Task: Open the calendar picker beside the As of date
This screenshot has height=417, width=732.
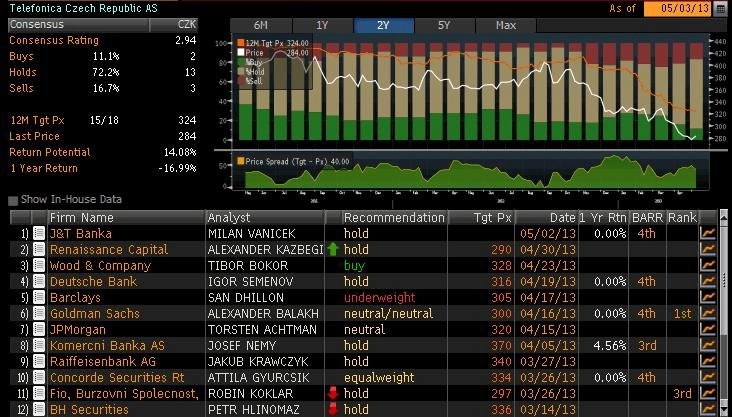Action: 720,8
